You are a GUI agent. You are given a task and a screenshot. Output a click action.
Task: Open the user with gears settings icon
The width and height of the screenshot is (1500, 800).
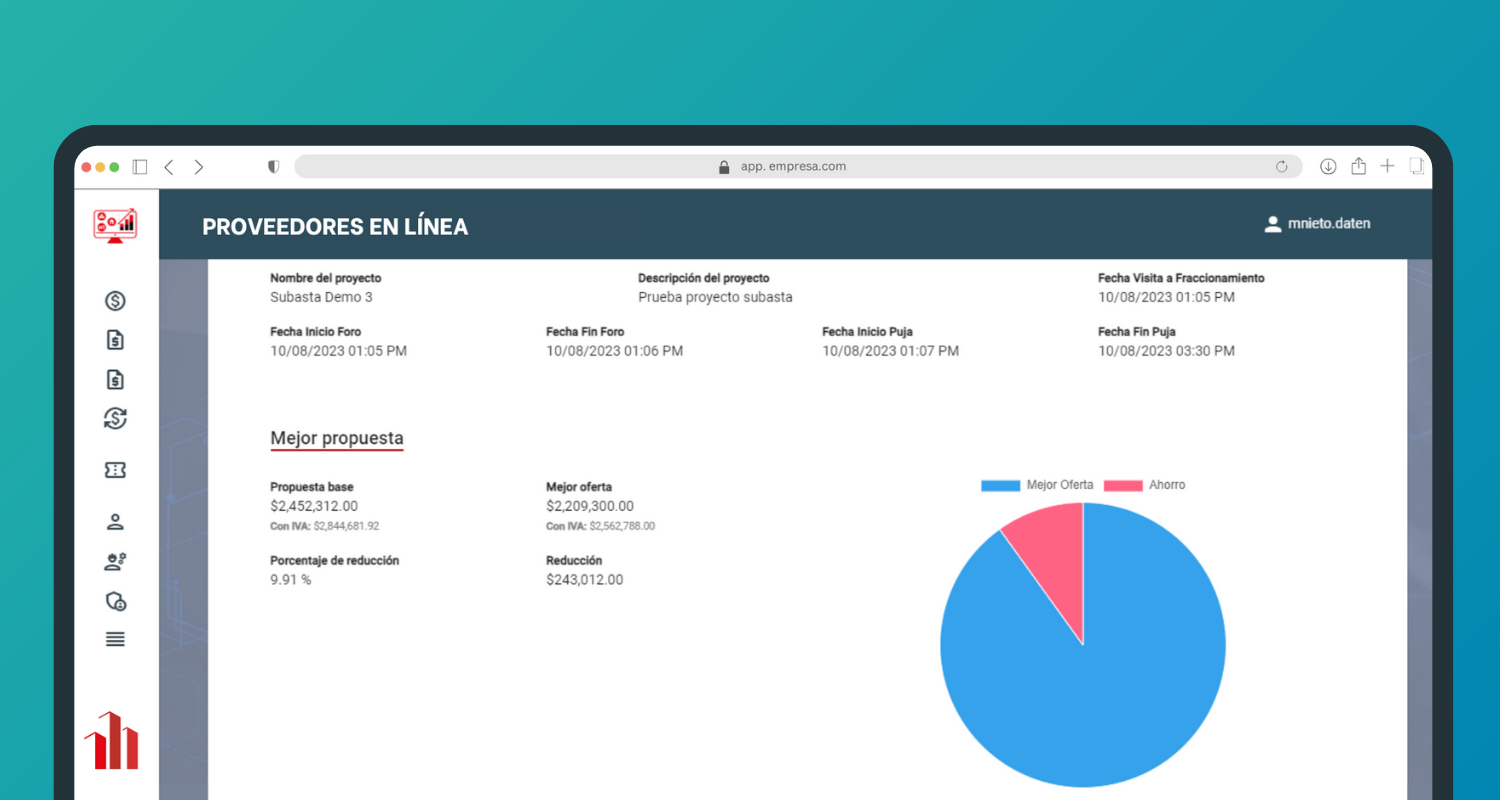click(115, 561)
